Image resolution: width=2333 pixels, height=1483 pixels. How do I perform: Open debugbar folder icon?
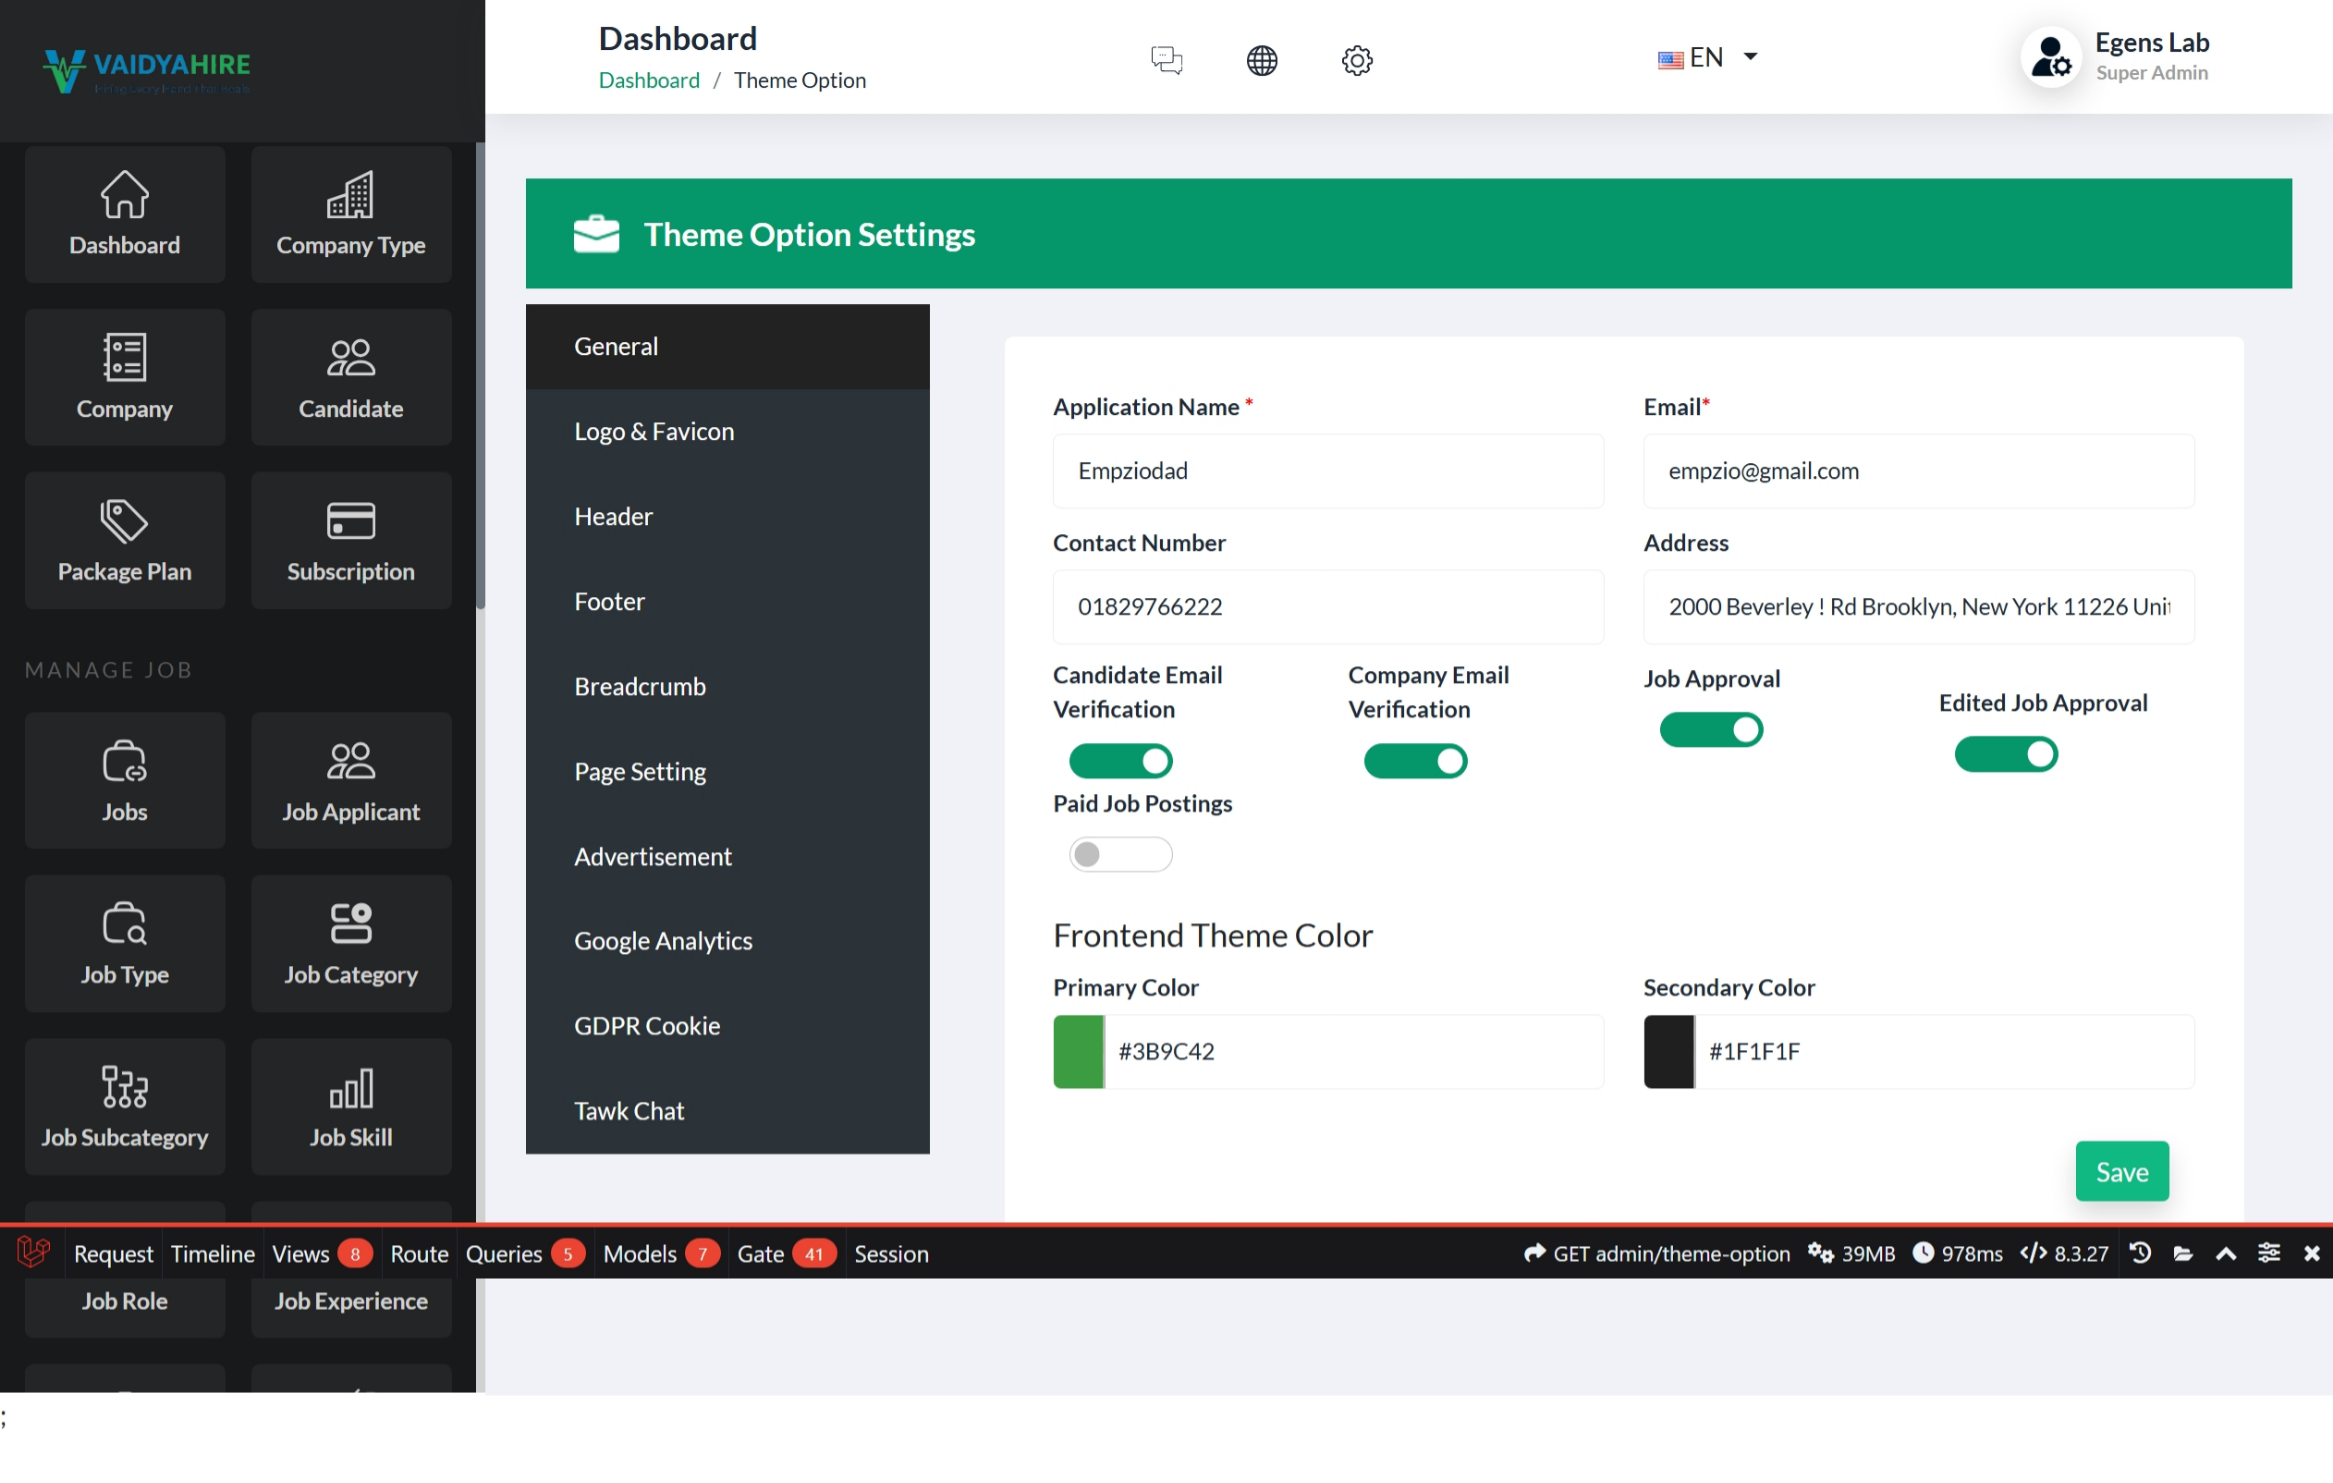(2182, 1253)
